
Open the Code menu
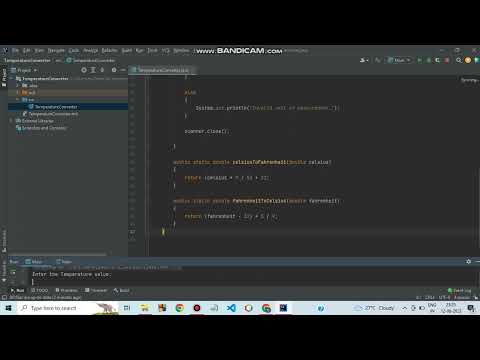74,51
